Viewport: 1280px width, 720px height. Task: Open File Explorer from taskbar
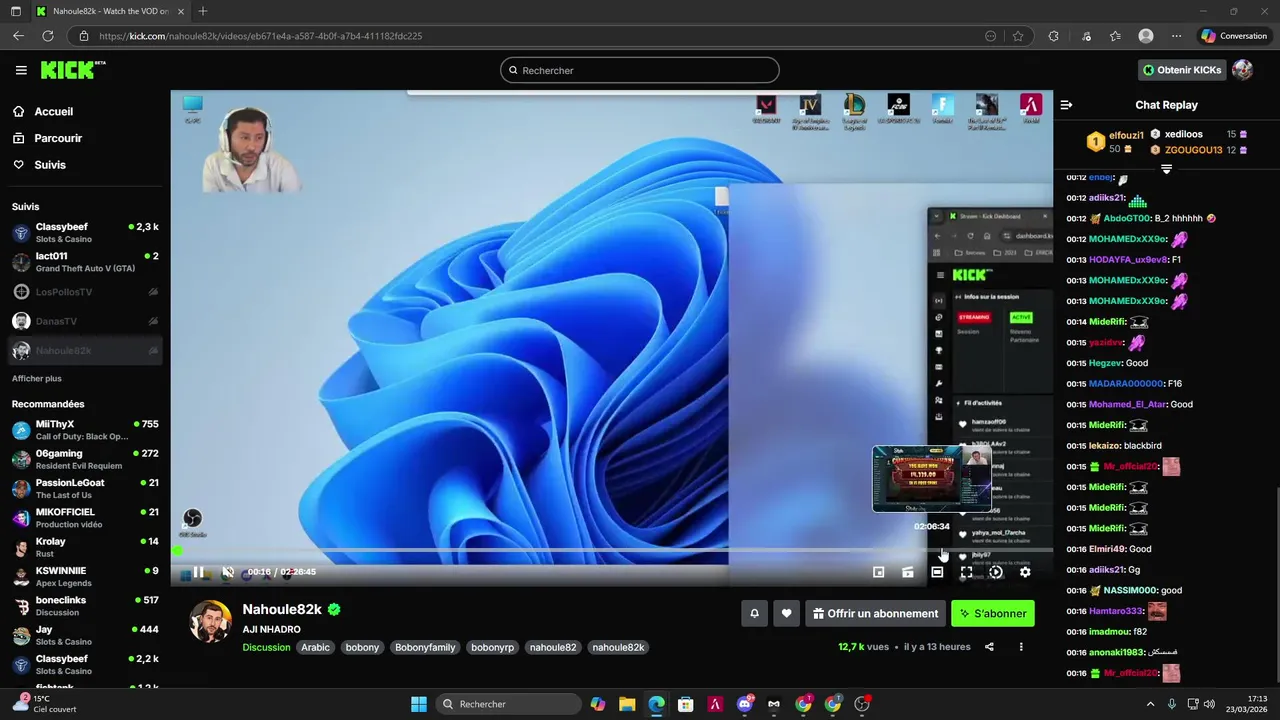pyautogui.click(x=627, y=704)
